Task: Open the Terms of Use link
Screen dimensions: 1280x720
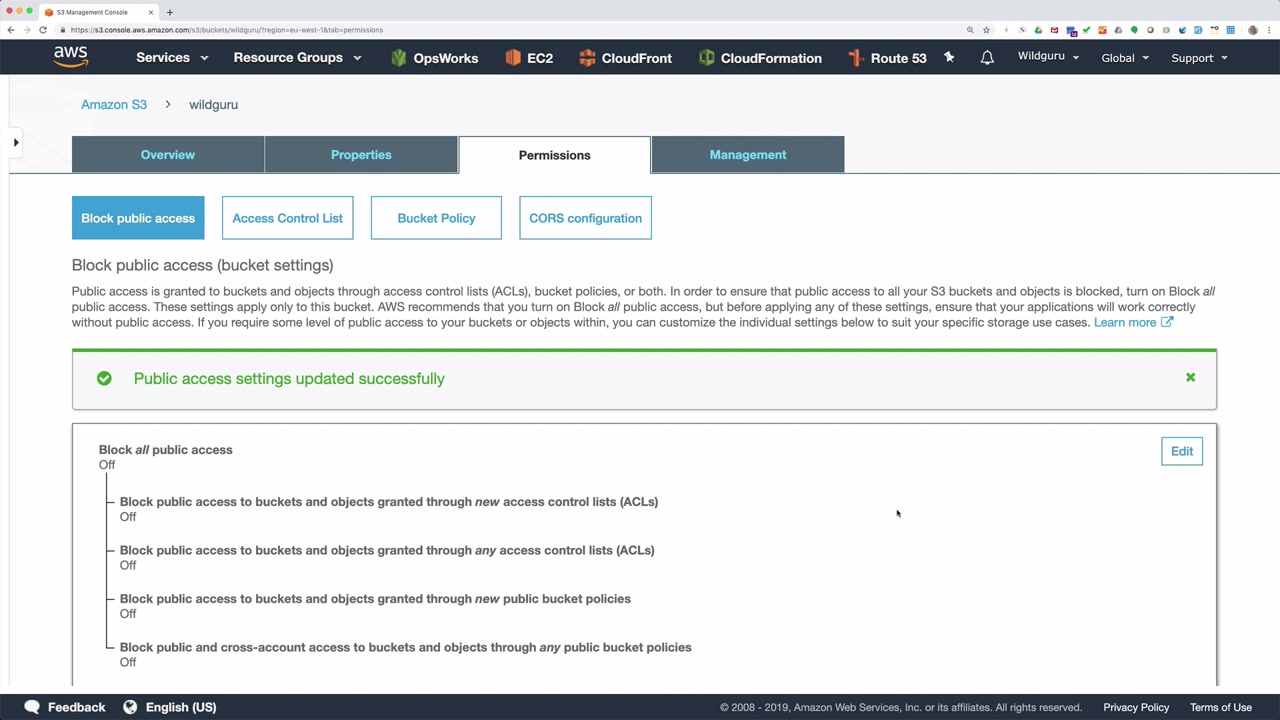Action: tap(1221, 707)
